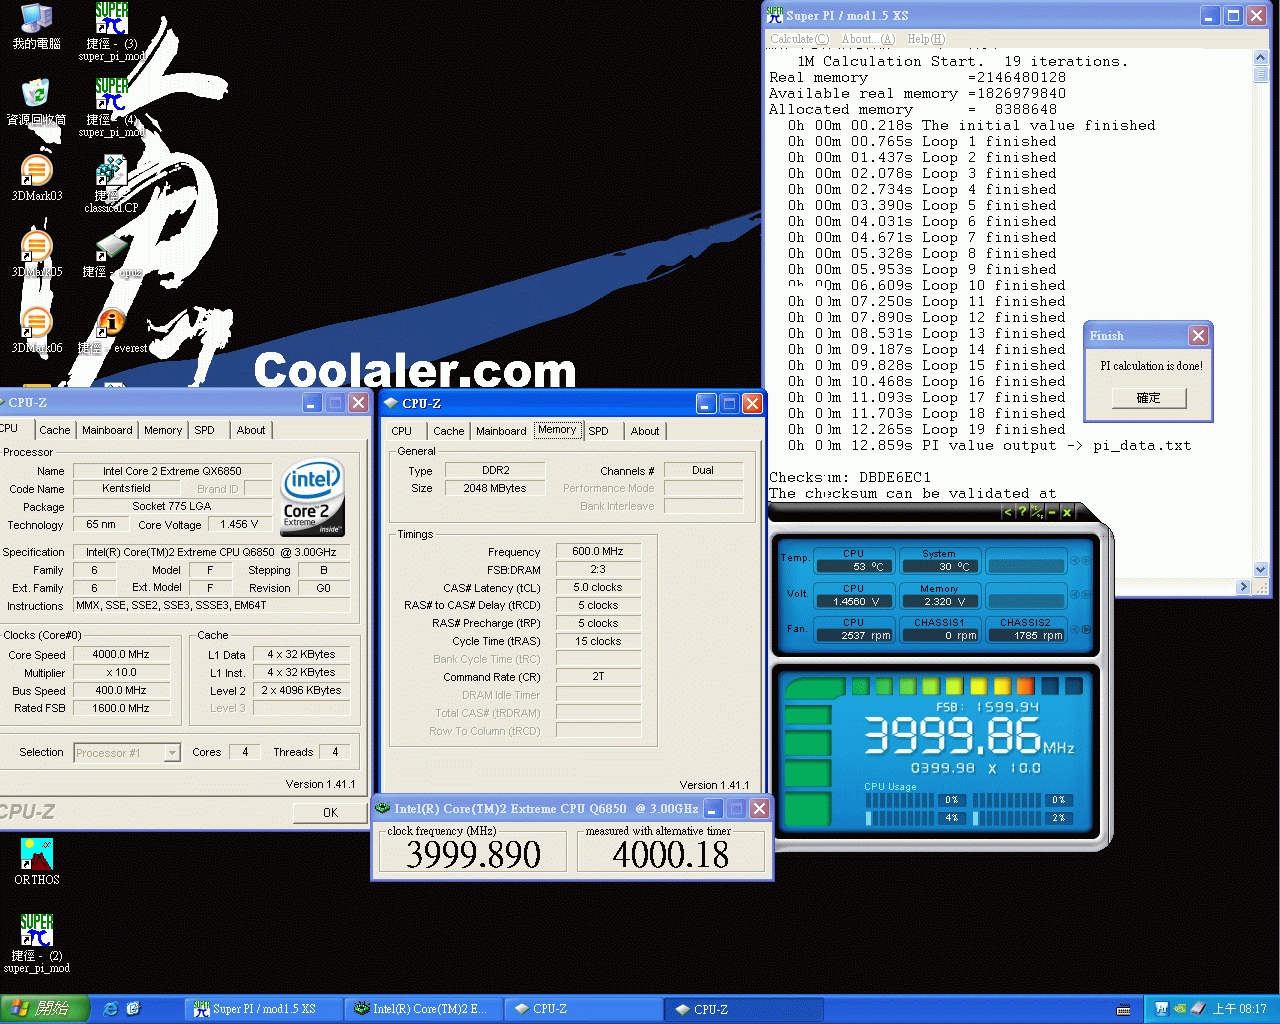1280x1024 pixels.
Task: Click the Checksum: DBDE6EC1 line in Super PI
Action: (x=850, y=477)
